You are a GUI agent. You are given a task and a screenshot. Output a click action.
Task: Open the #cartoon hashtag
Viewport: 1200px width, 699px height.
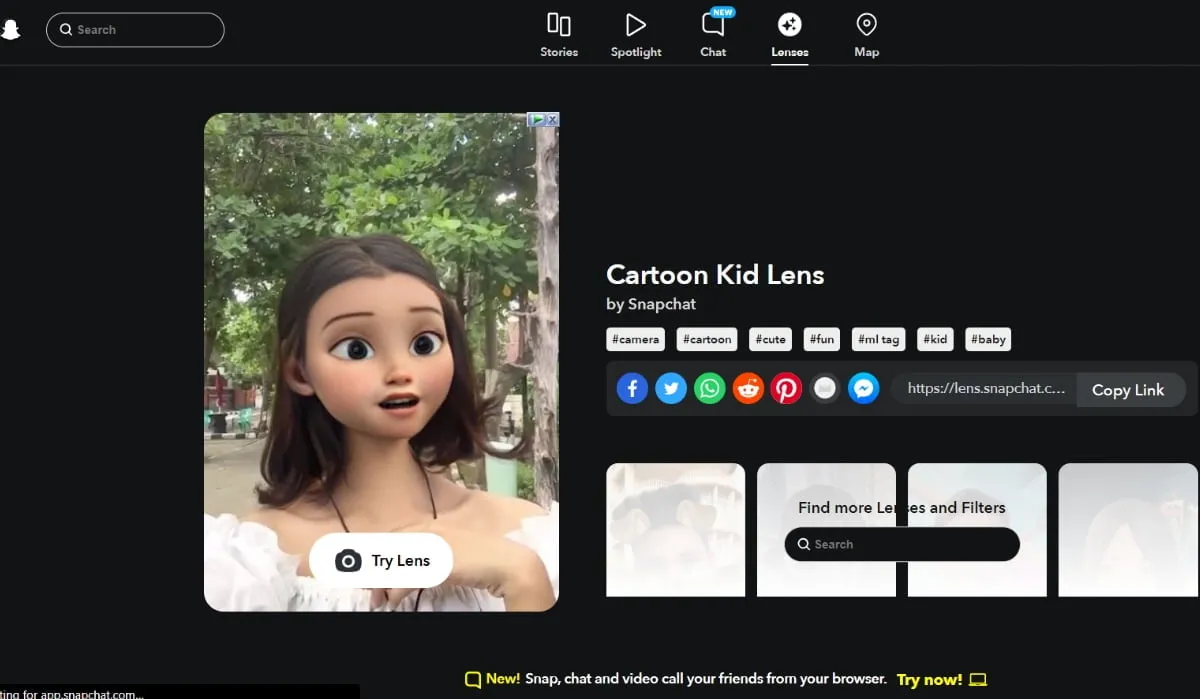[x=706, y=339]
